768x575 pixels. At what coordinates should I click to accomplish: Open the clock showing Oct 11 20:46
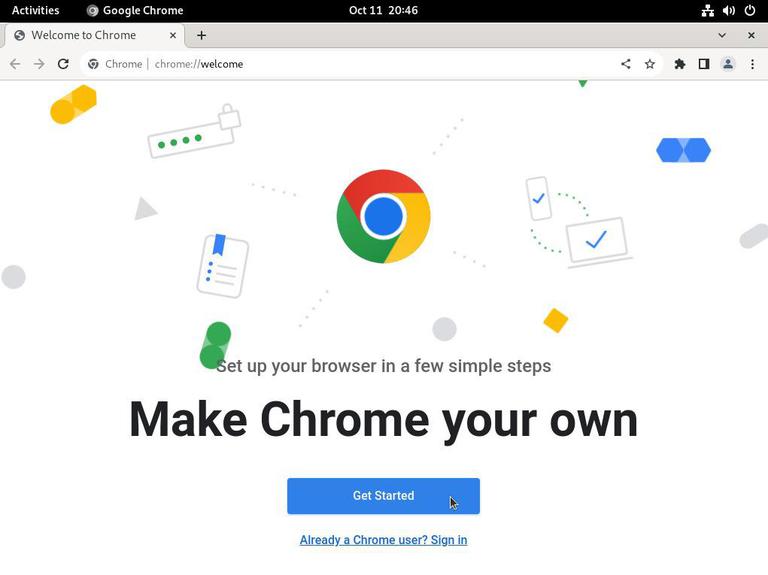(x=384, y=10)
